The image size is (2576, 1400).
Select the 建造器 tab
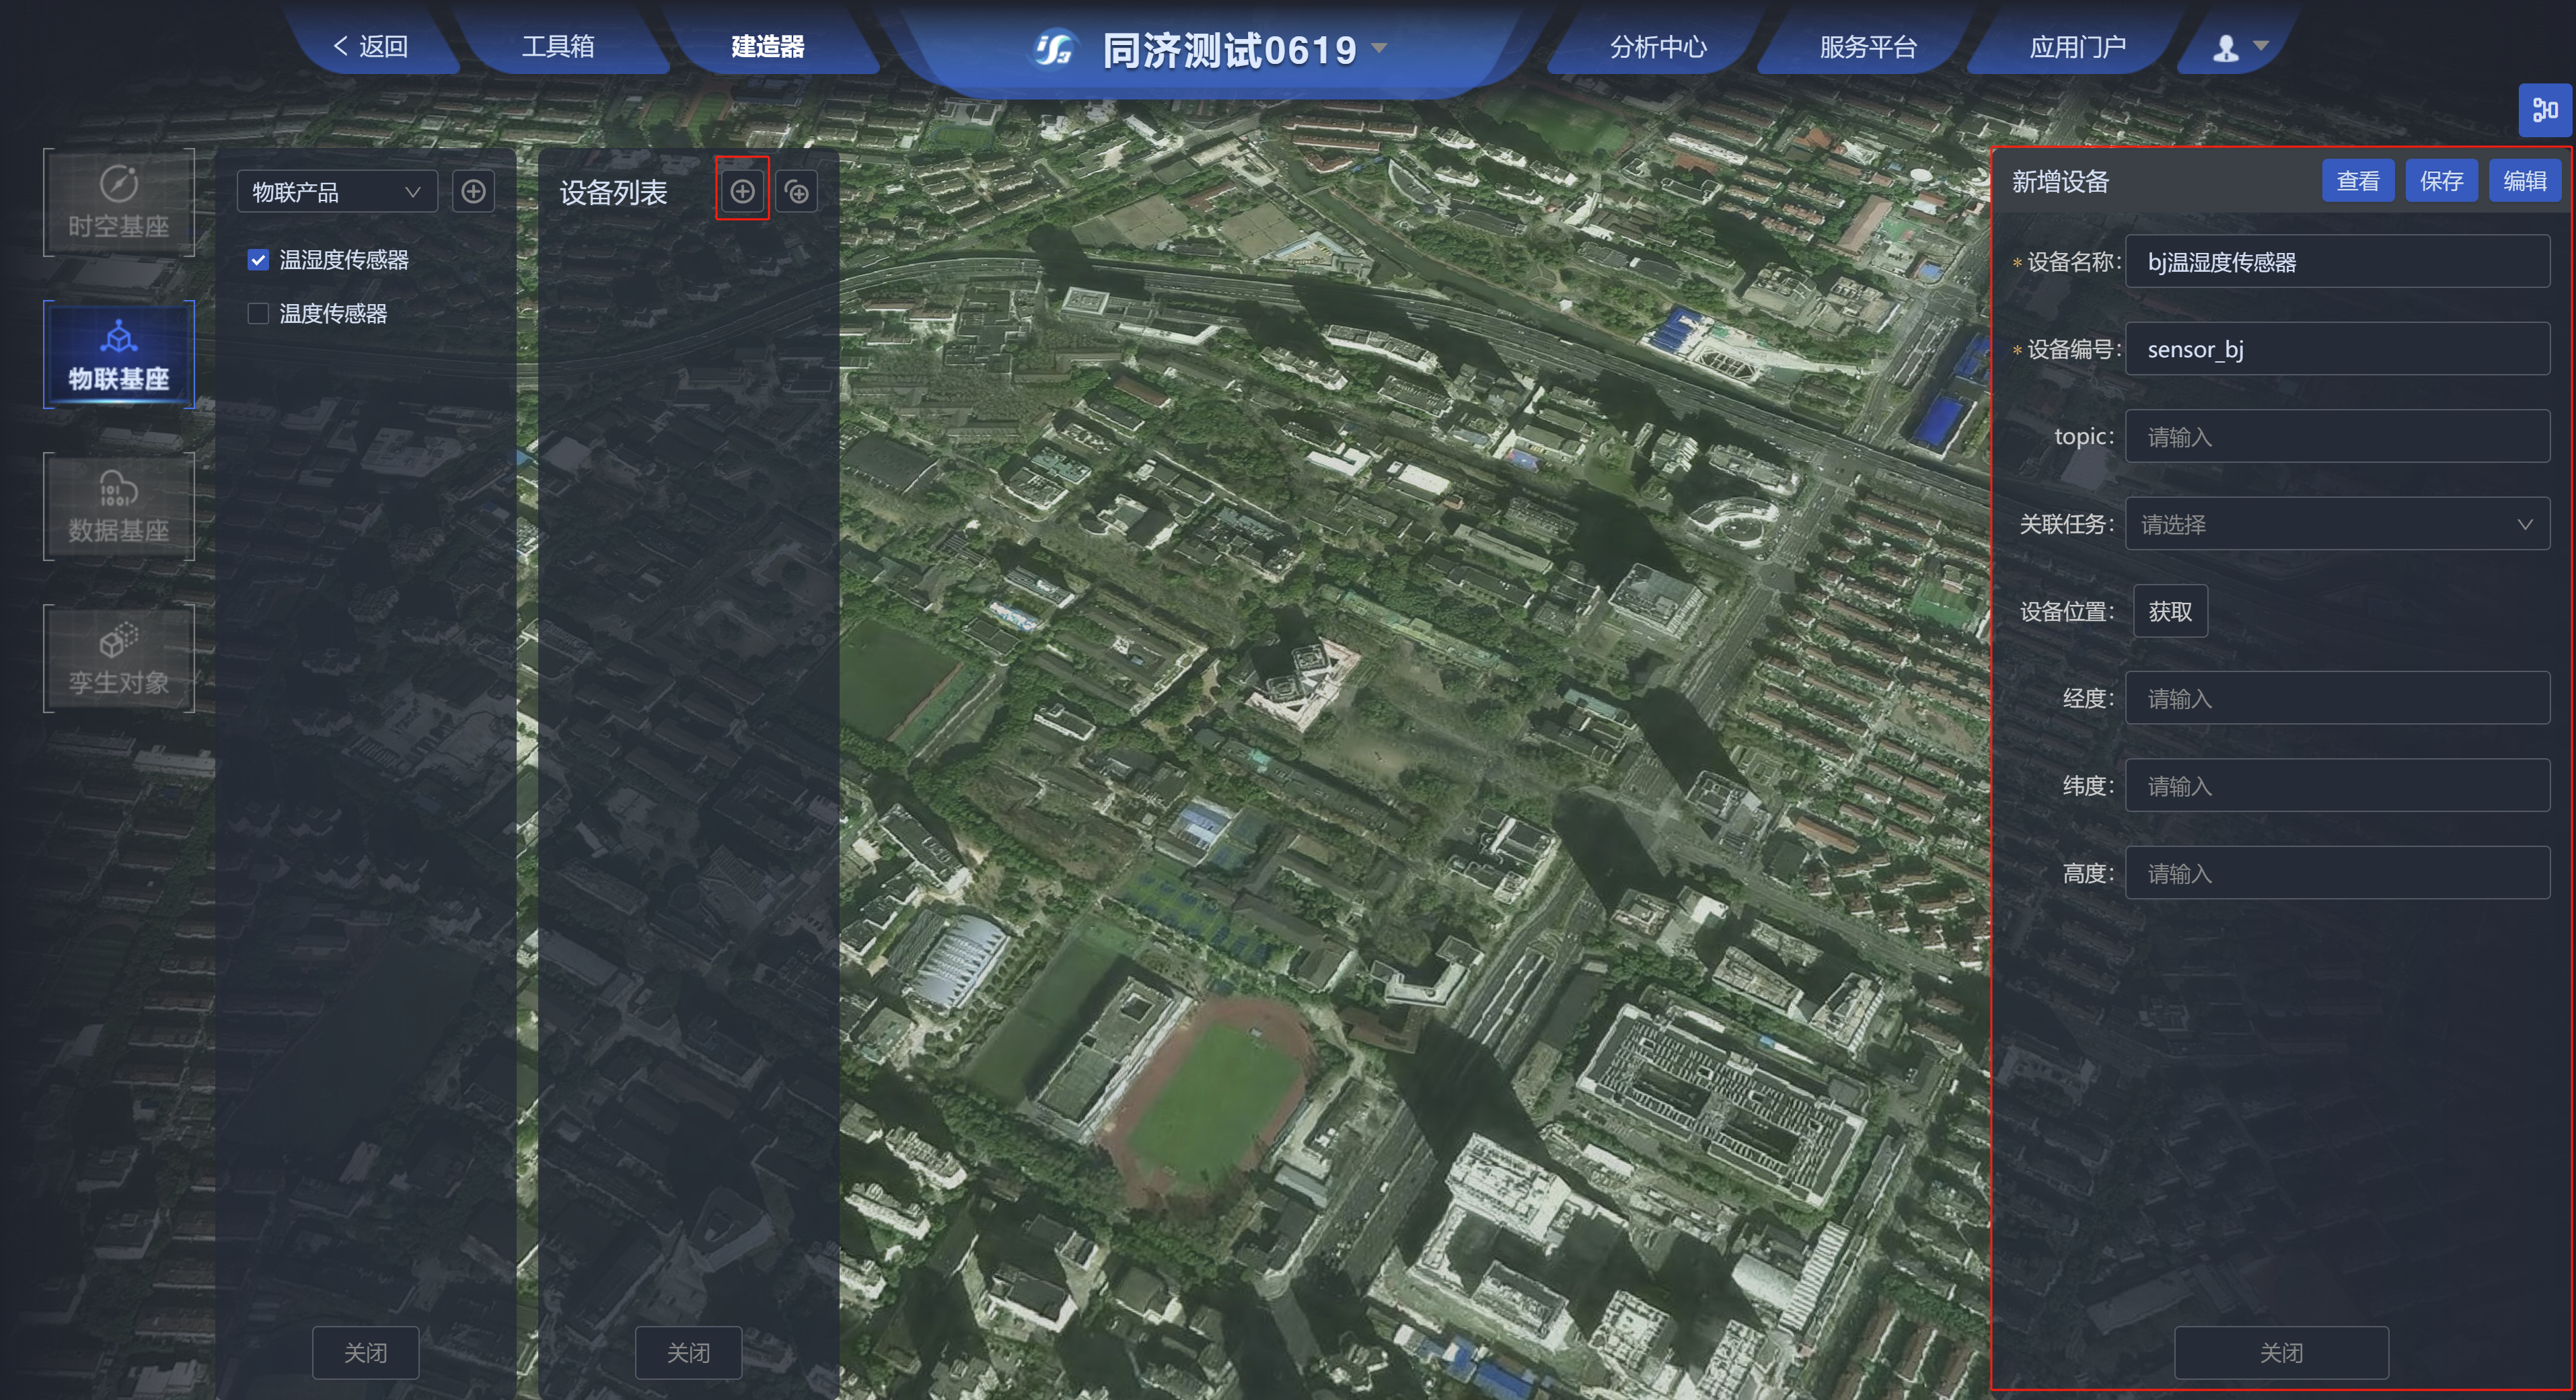[x=768, y=46]
